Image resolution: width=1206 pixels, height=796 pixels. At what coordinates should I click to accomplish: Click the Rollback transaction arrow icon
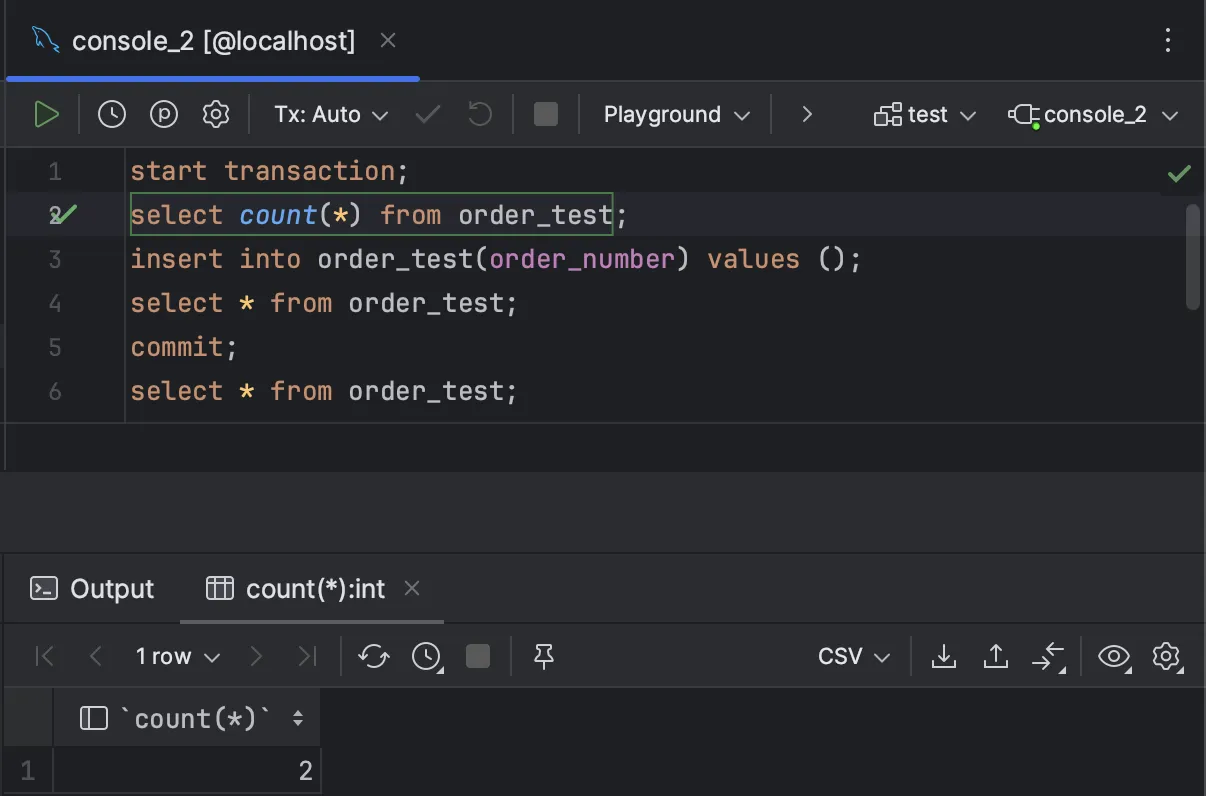[x=480, y=115]
